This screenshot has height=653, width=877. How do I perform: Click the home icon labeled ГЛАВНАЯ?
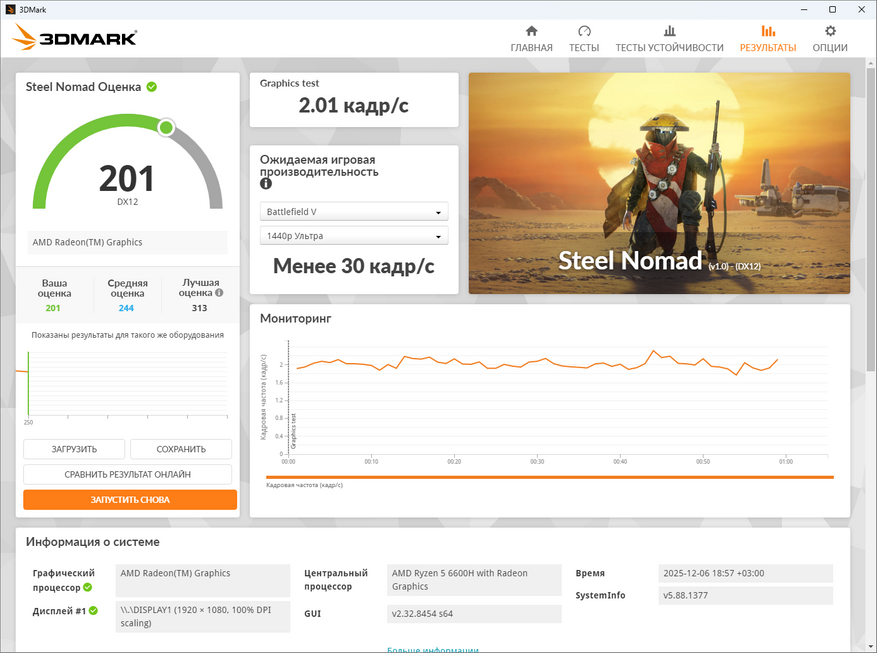(531, 32)
